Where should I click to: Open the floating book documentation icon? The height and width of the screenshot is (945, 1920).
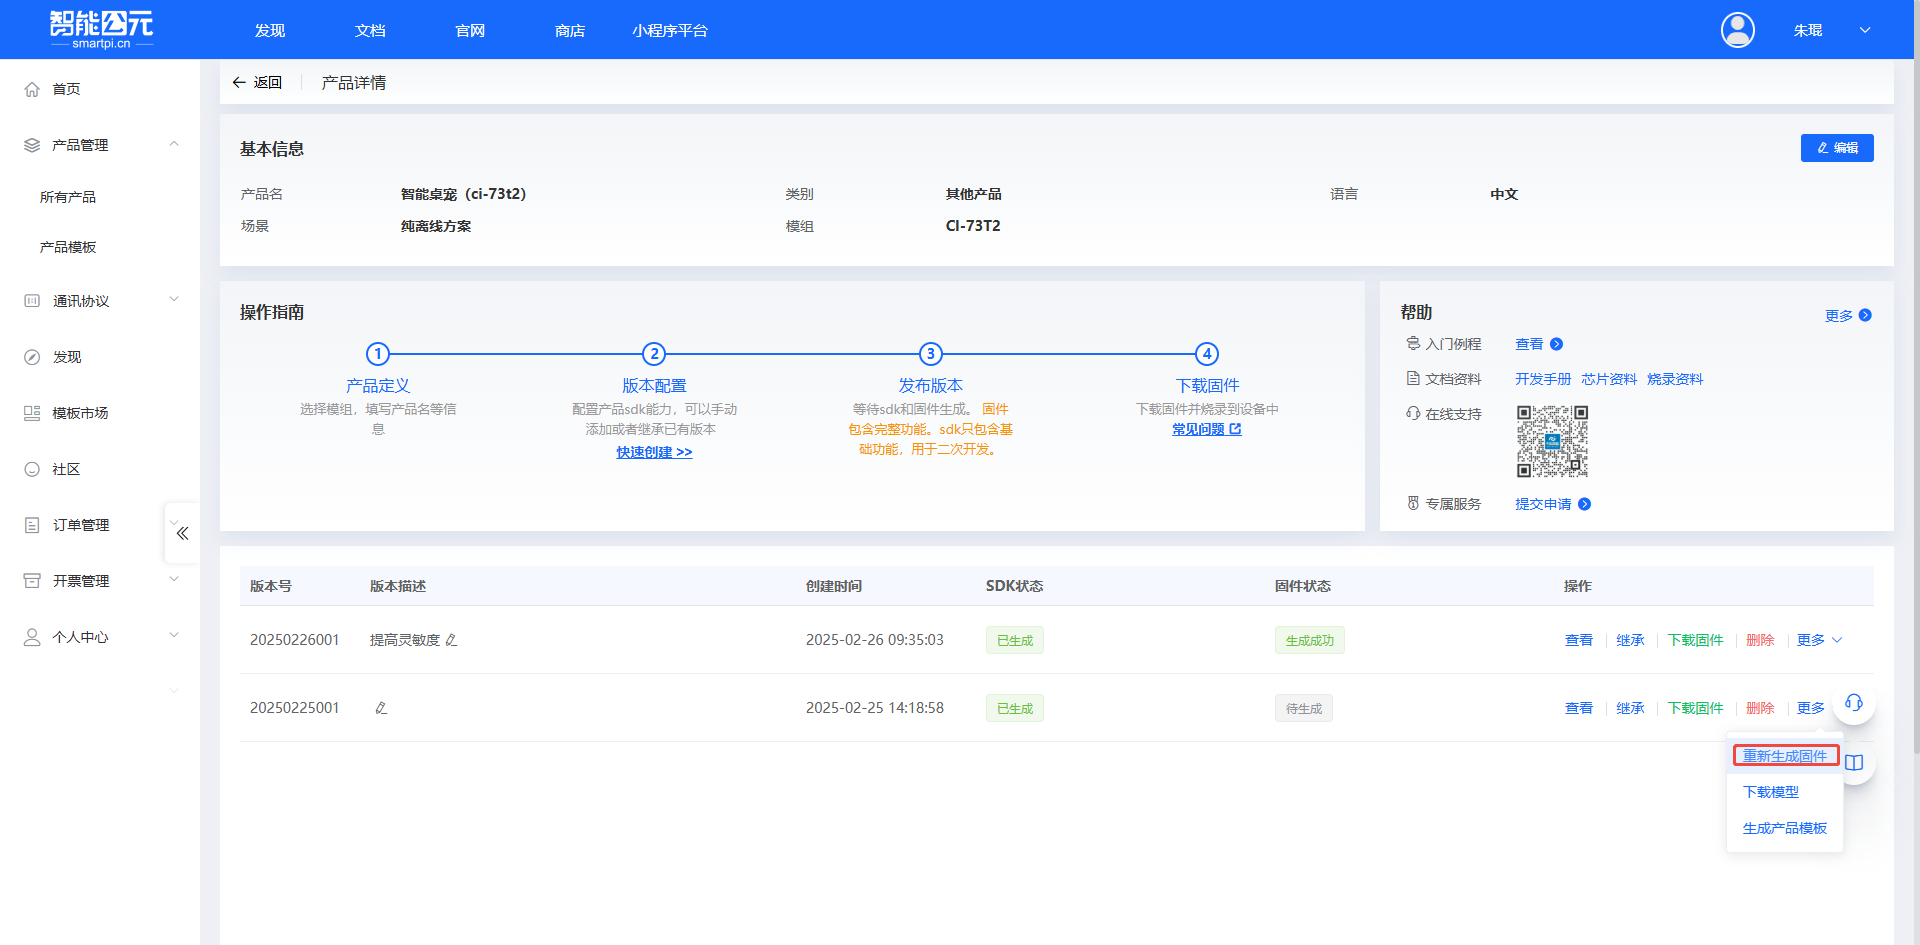coord(1854,763)
